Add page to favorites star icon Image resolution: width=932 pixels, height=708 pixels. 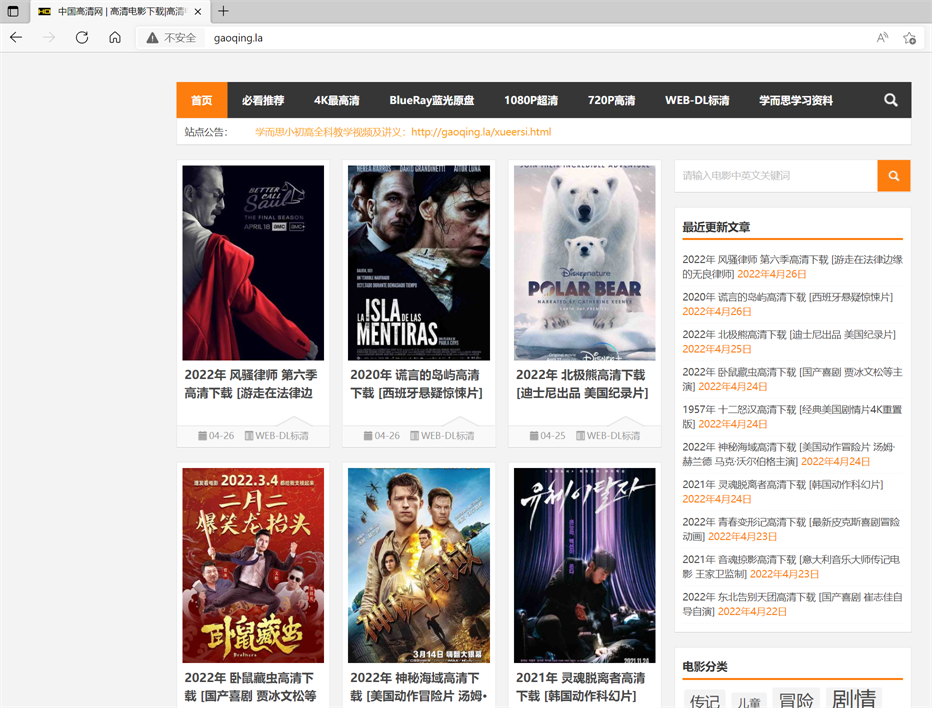point(909,38)
